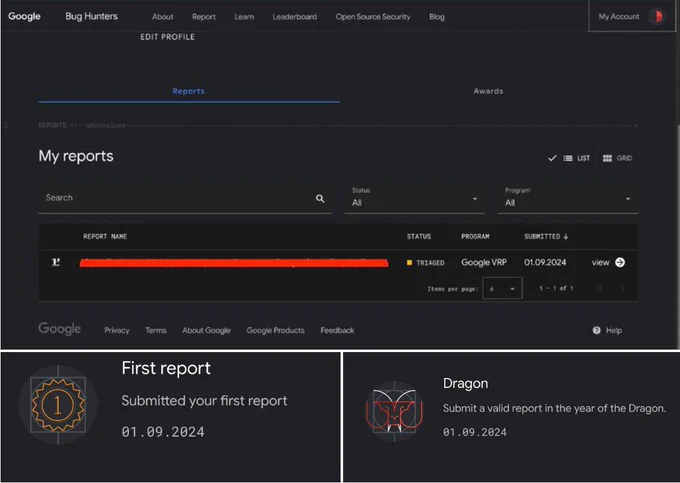Viewport: 680px width, 483px height.
Task: Open the Learn menu item
Action: [x=244, y=17]
